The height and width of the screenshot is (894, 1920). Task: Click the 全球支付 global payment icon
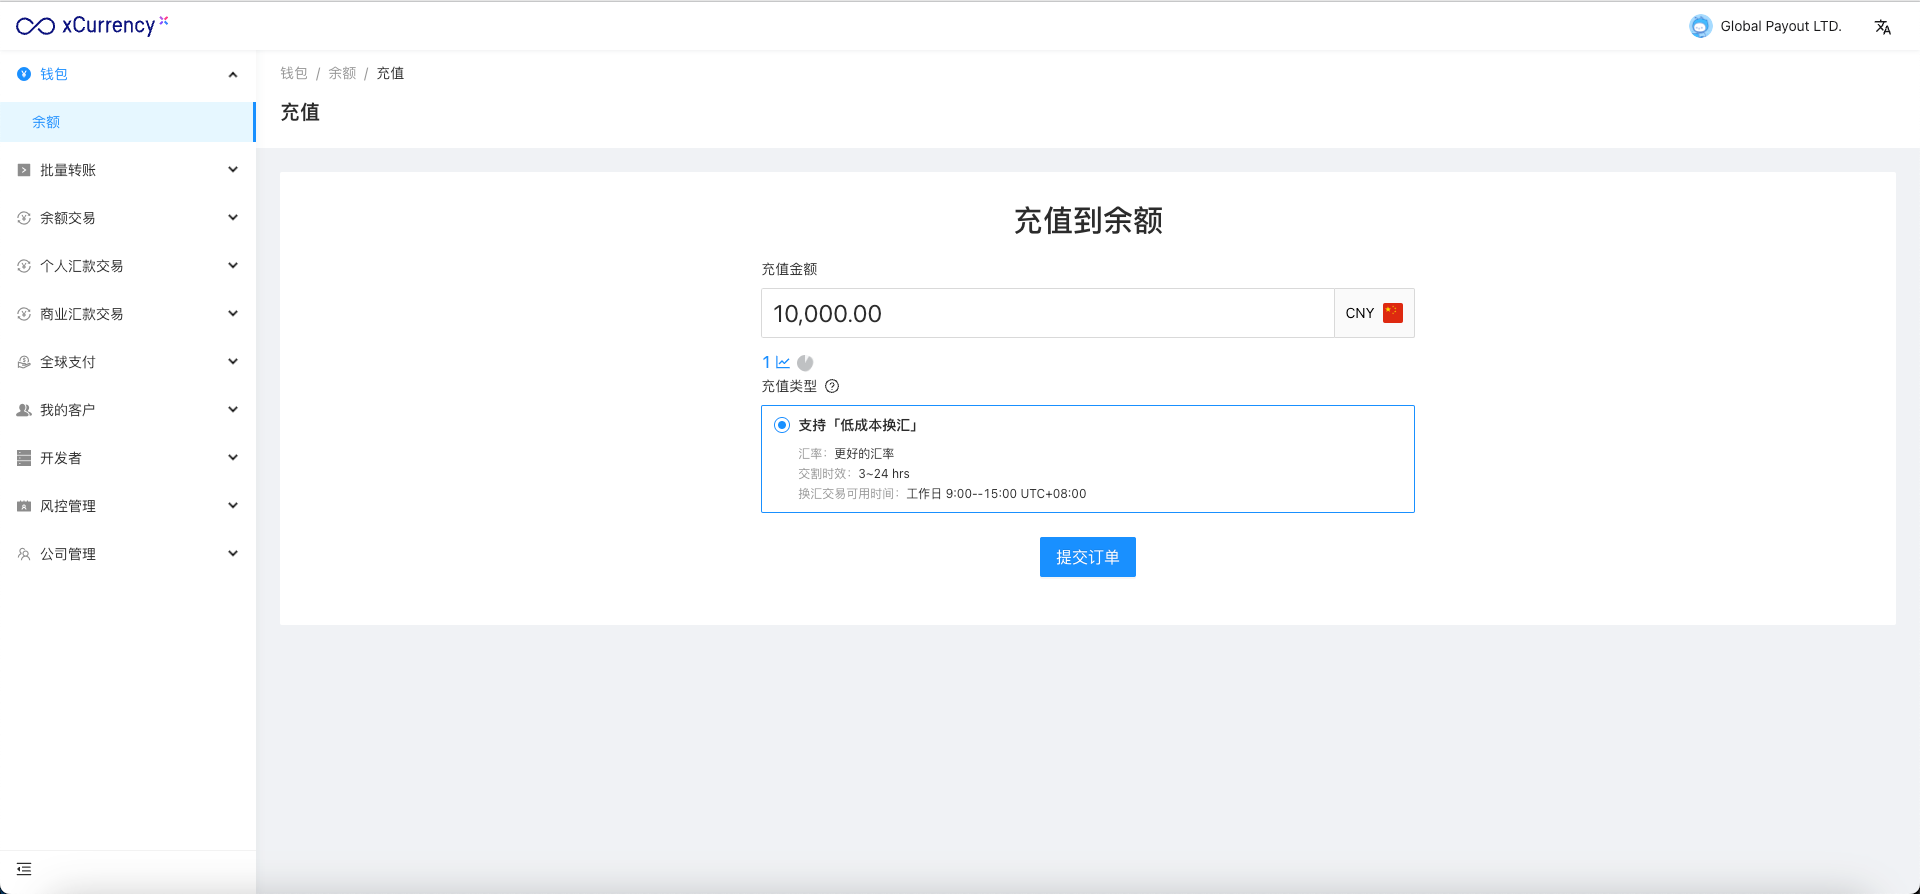click(24, 362)
